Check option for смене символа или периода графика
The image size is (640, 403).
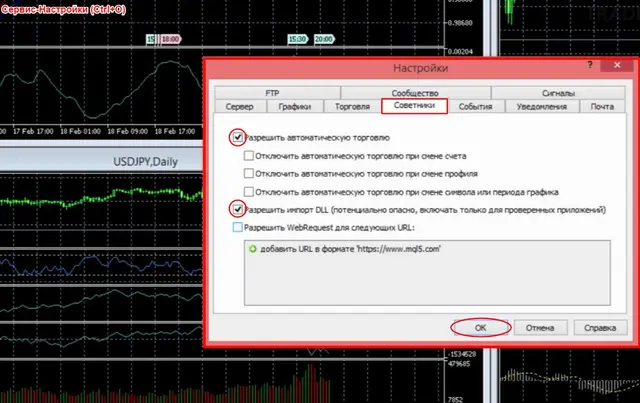[249, 191]
